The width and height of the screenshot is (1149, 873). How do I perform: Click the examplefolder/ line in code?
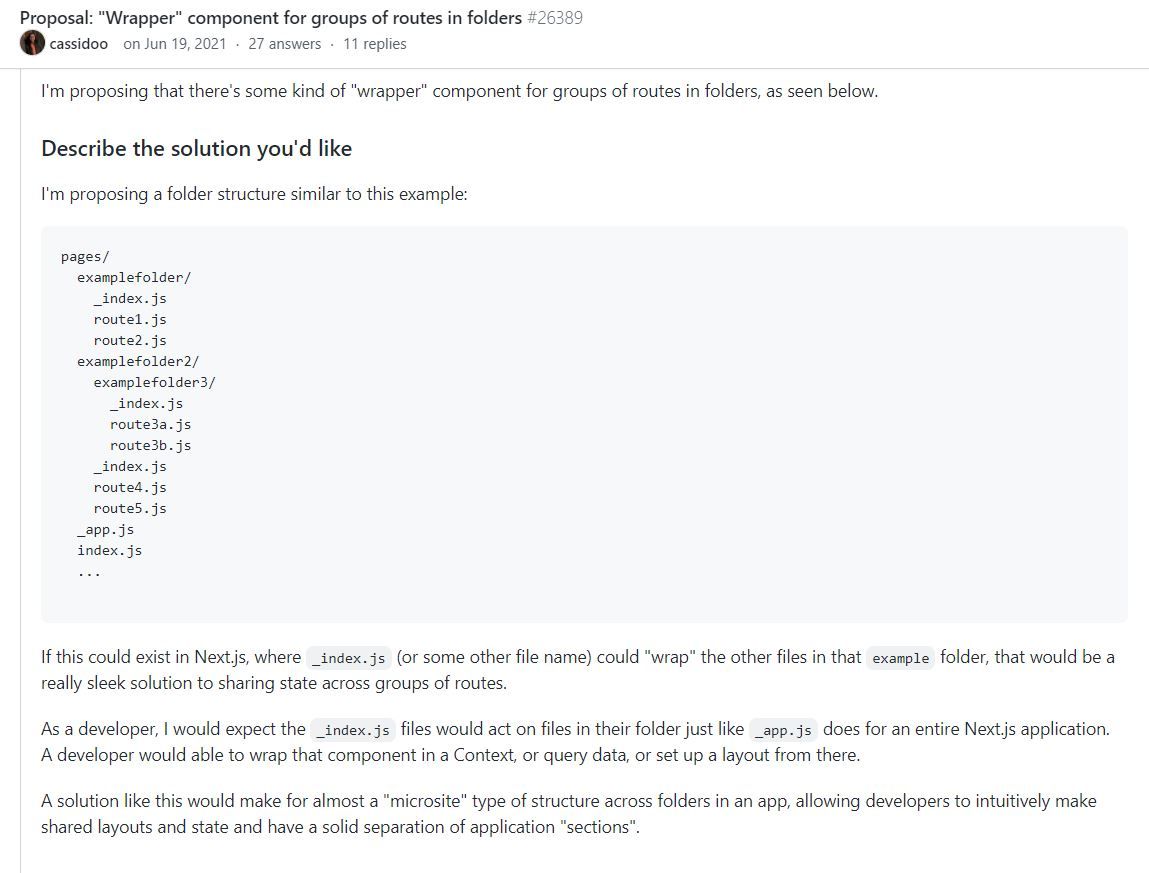[x=134, y=278]
